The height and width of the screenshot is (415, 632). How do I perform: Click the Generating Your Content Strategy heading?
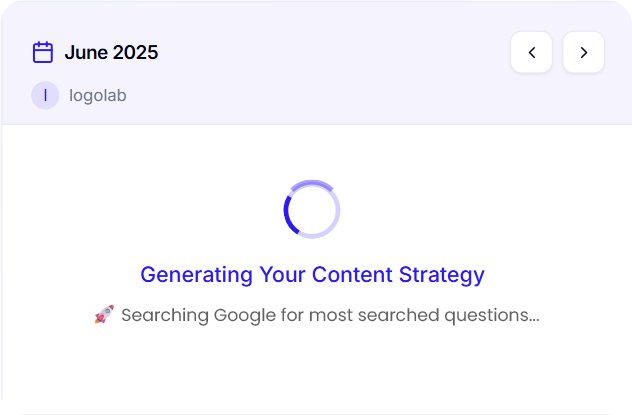(312, 275)
